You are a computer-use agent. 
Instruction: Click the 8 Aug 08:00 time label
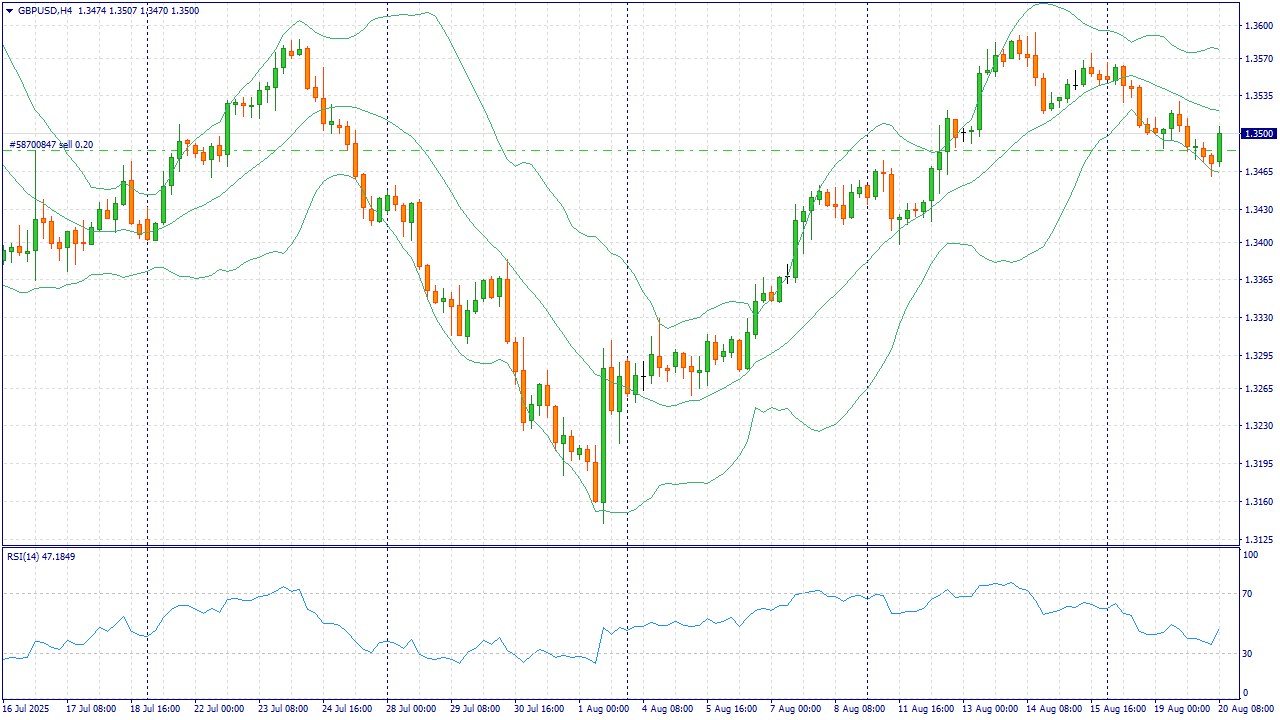859,709
